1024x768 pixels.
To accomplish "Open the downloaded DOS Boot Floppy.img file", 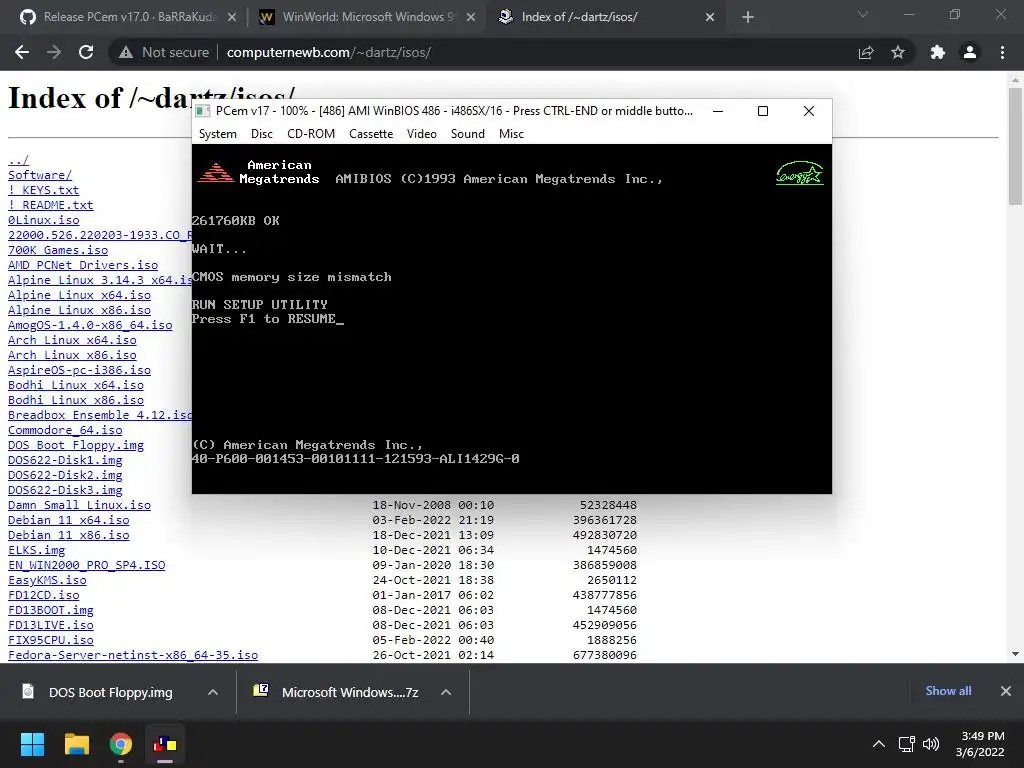I will (x=110, y=692).
